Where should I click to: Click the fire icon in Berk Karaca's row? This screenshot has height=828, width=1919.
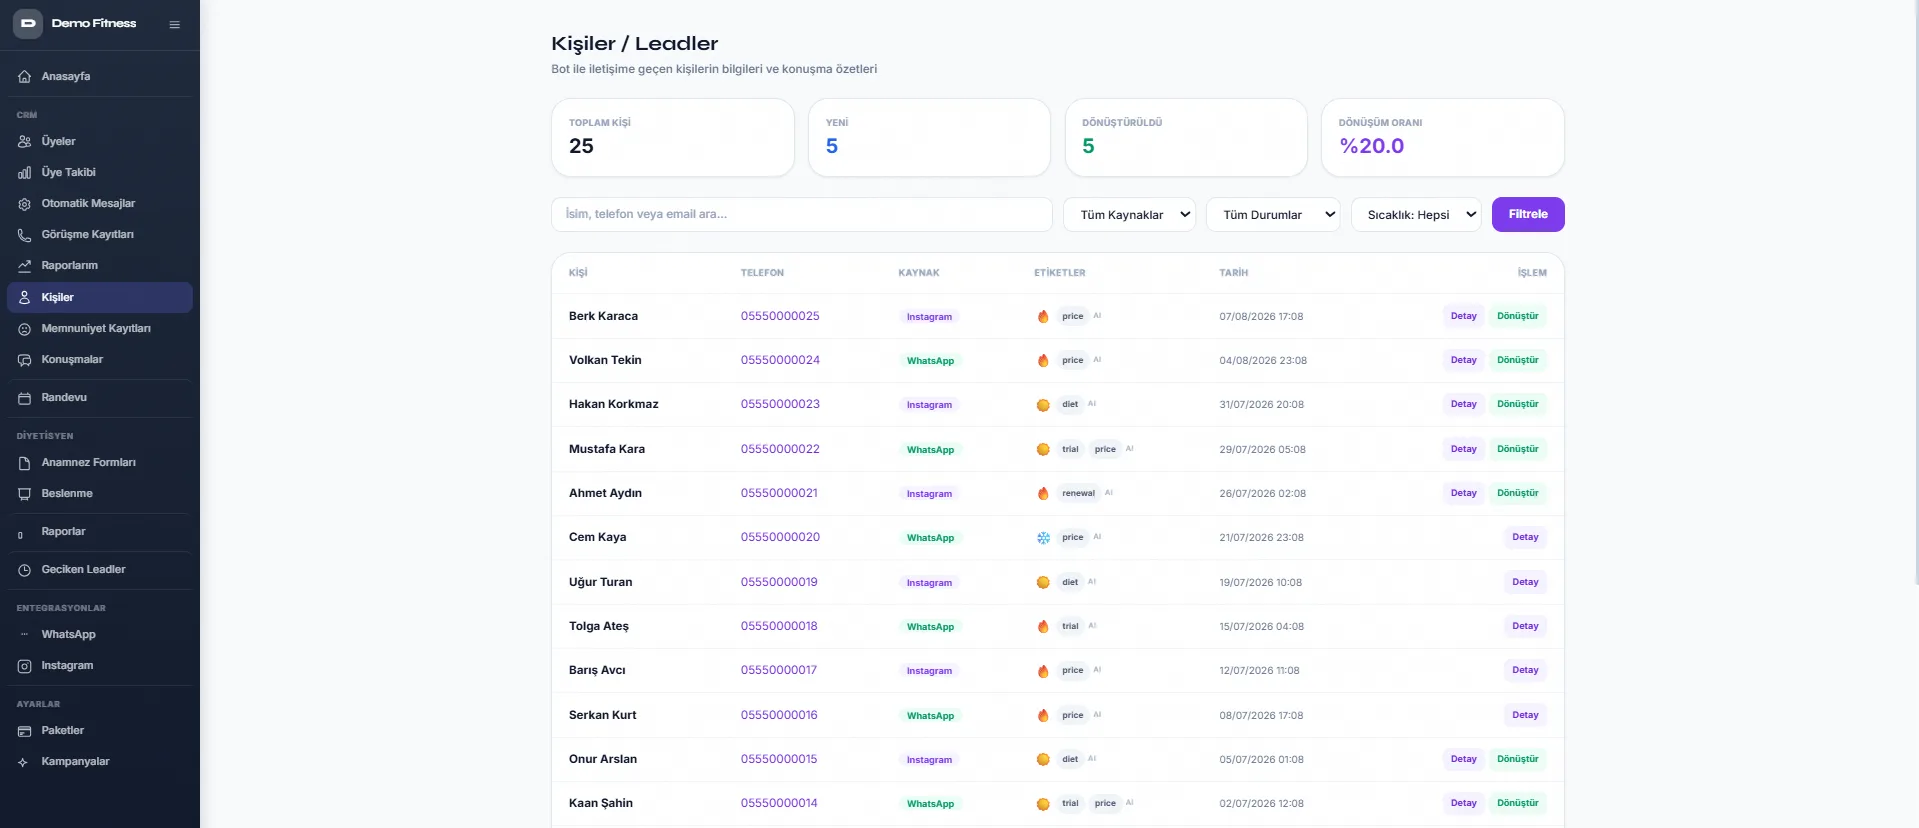(1043, 316)
